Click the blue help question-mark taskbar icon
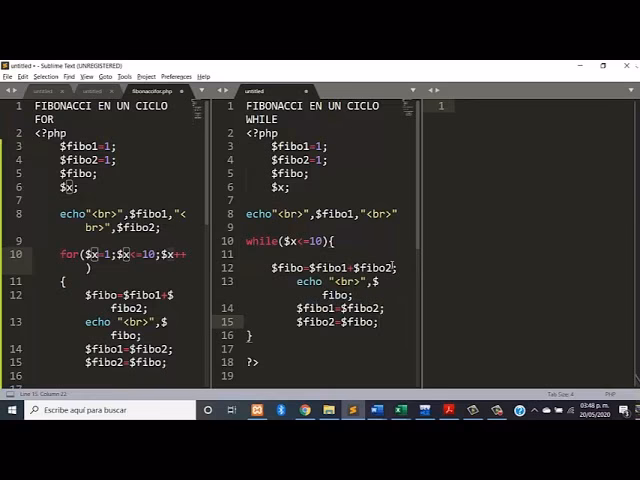The width and height of the screenshot is (640, 480). (x=519, y=410)
